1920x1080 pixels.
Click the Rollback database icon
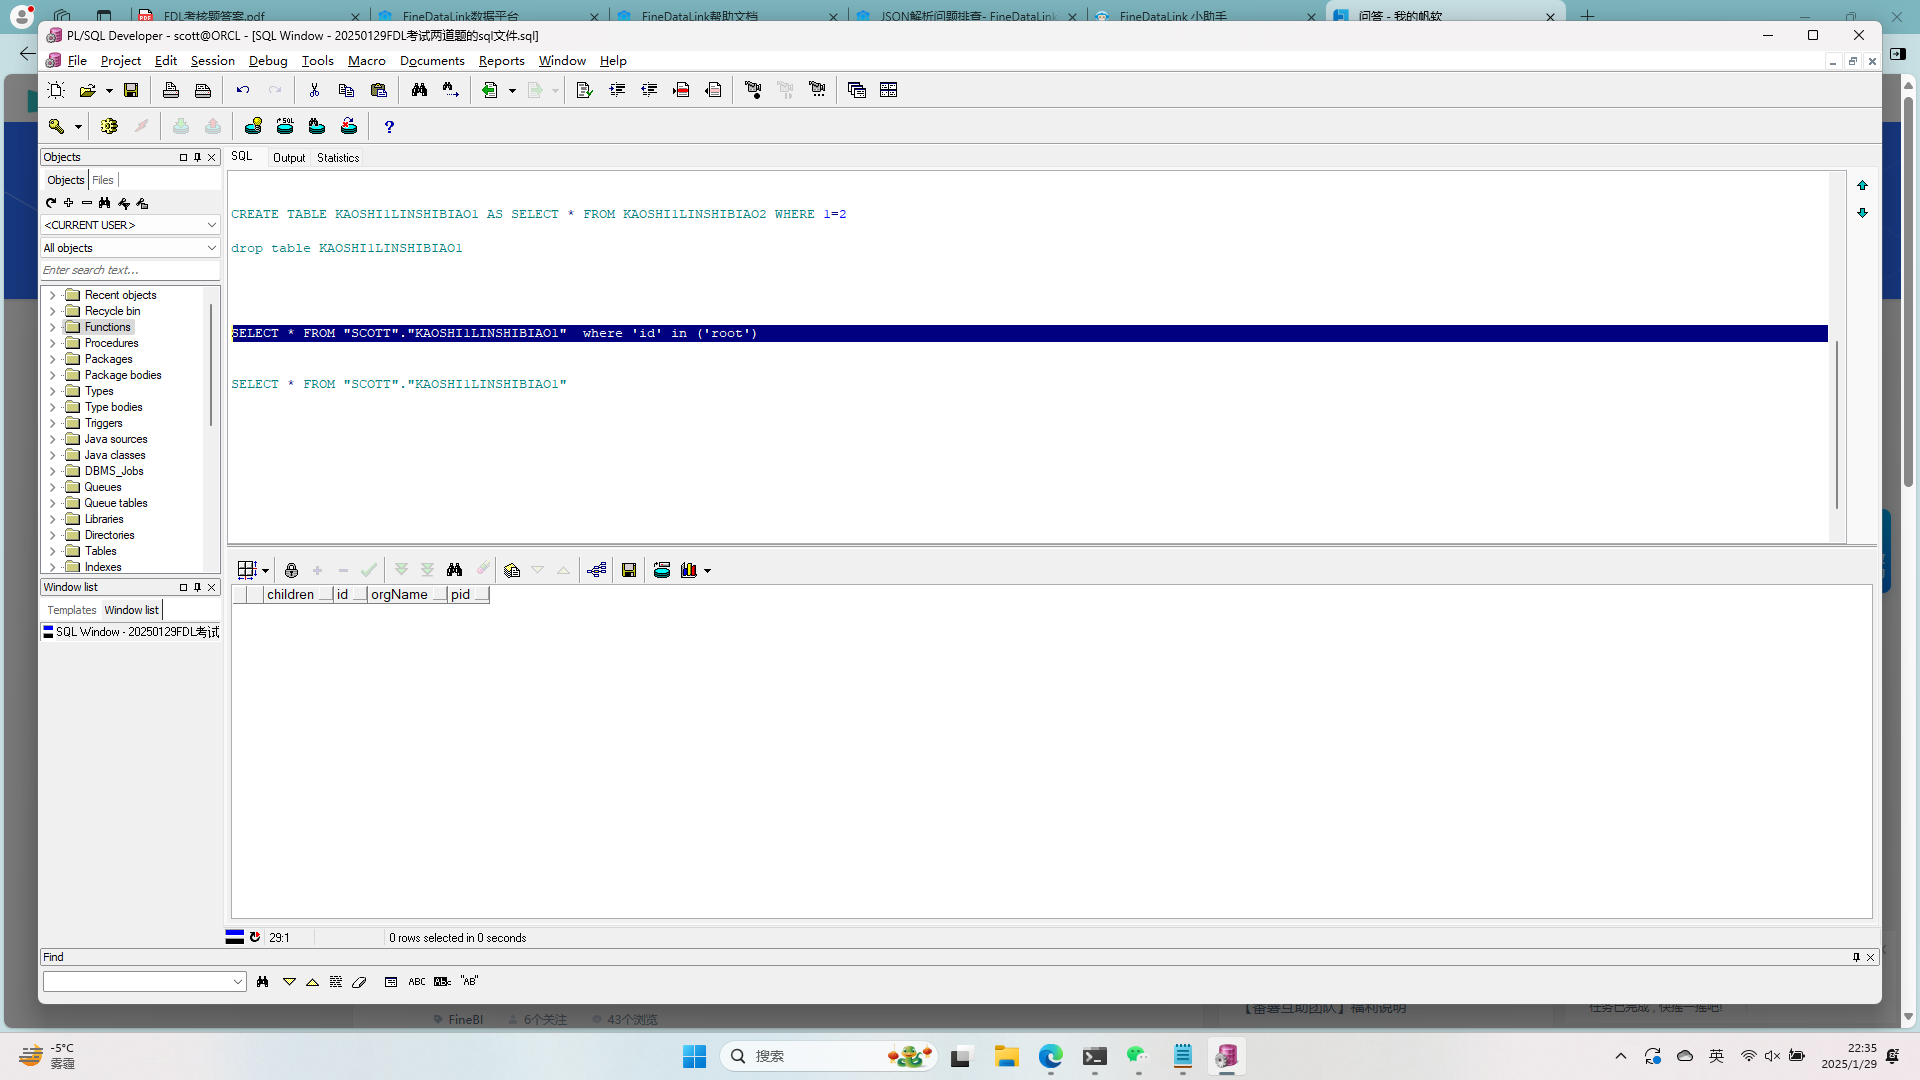[x=213, y=126]
